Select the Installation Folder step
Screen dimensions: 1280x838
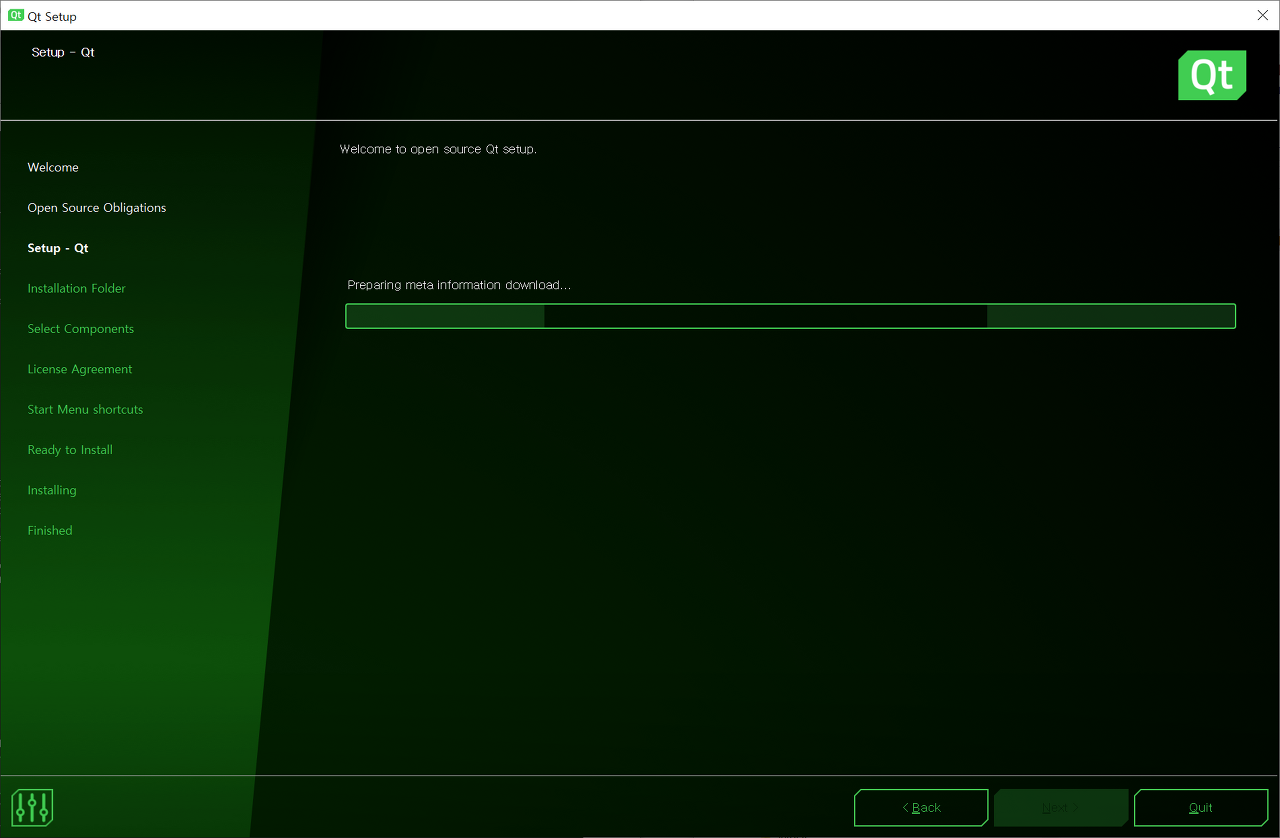pyautogui.click(x=77, y=288)
